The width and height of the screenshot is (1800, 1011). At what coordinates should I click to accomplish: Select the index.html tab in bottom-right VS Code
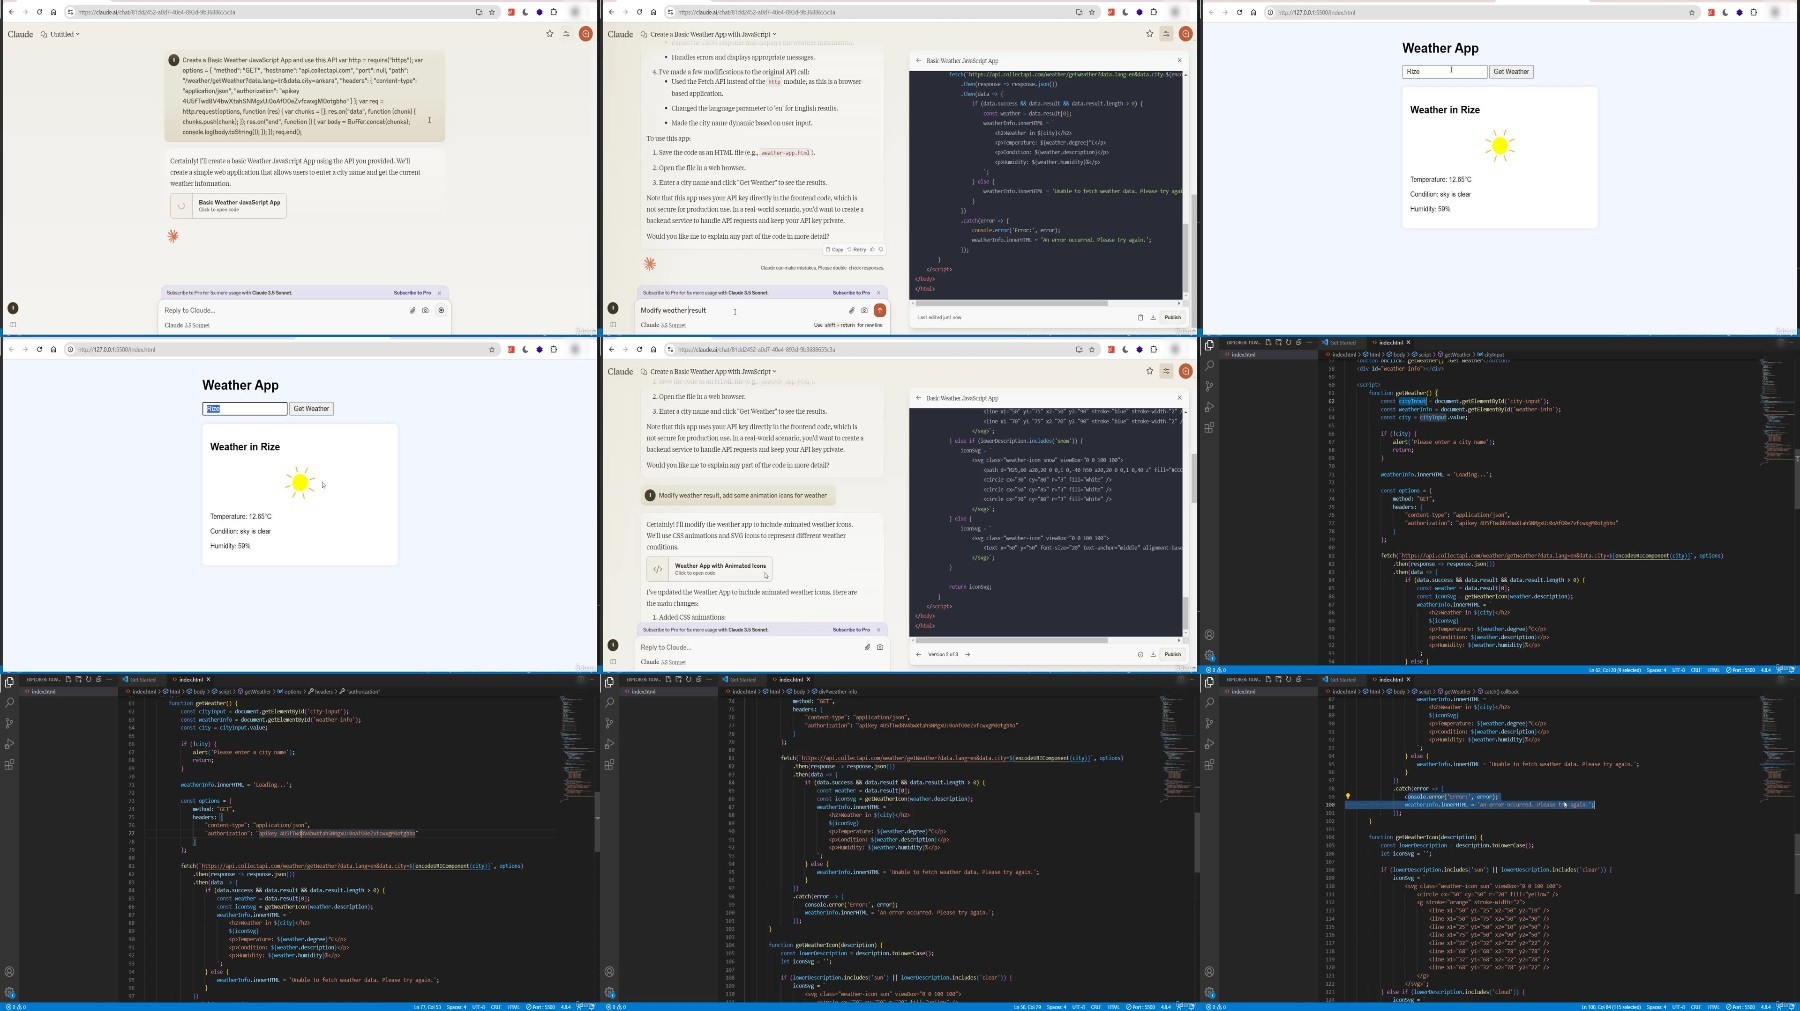[1392, 679]
